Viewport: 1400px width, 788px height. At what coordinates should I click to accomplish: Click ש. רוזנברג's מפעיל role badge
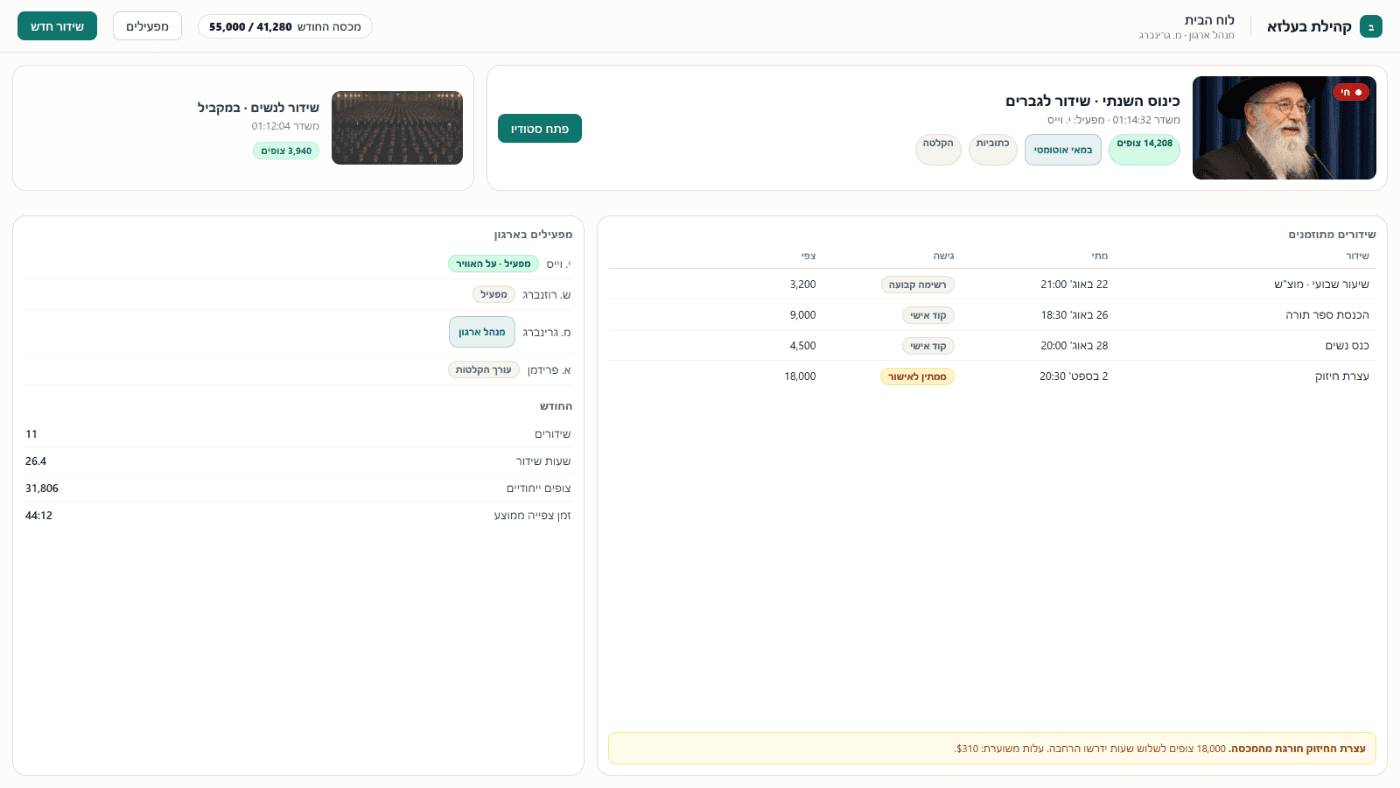tap(494, 295)
